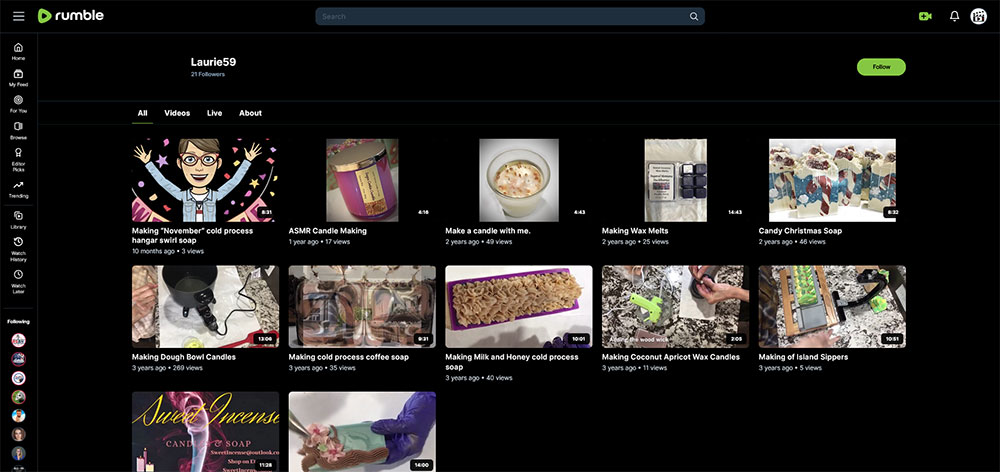This screenshot has width=1000, height=472.
Task: Open Making Coconut Apricot Wax Candles title
Action: tap(671, 357)
